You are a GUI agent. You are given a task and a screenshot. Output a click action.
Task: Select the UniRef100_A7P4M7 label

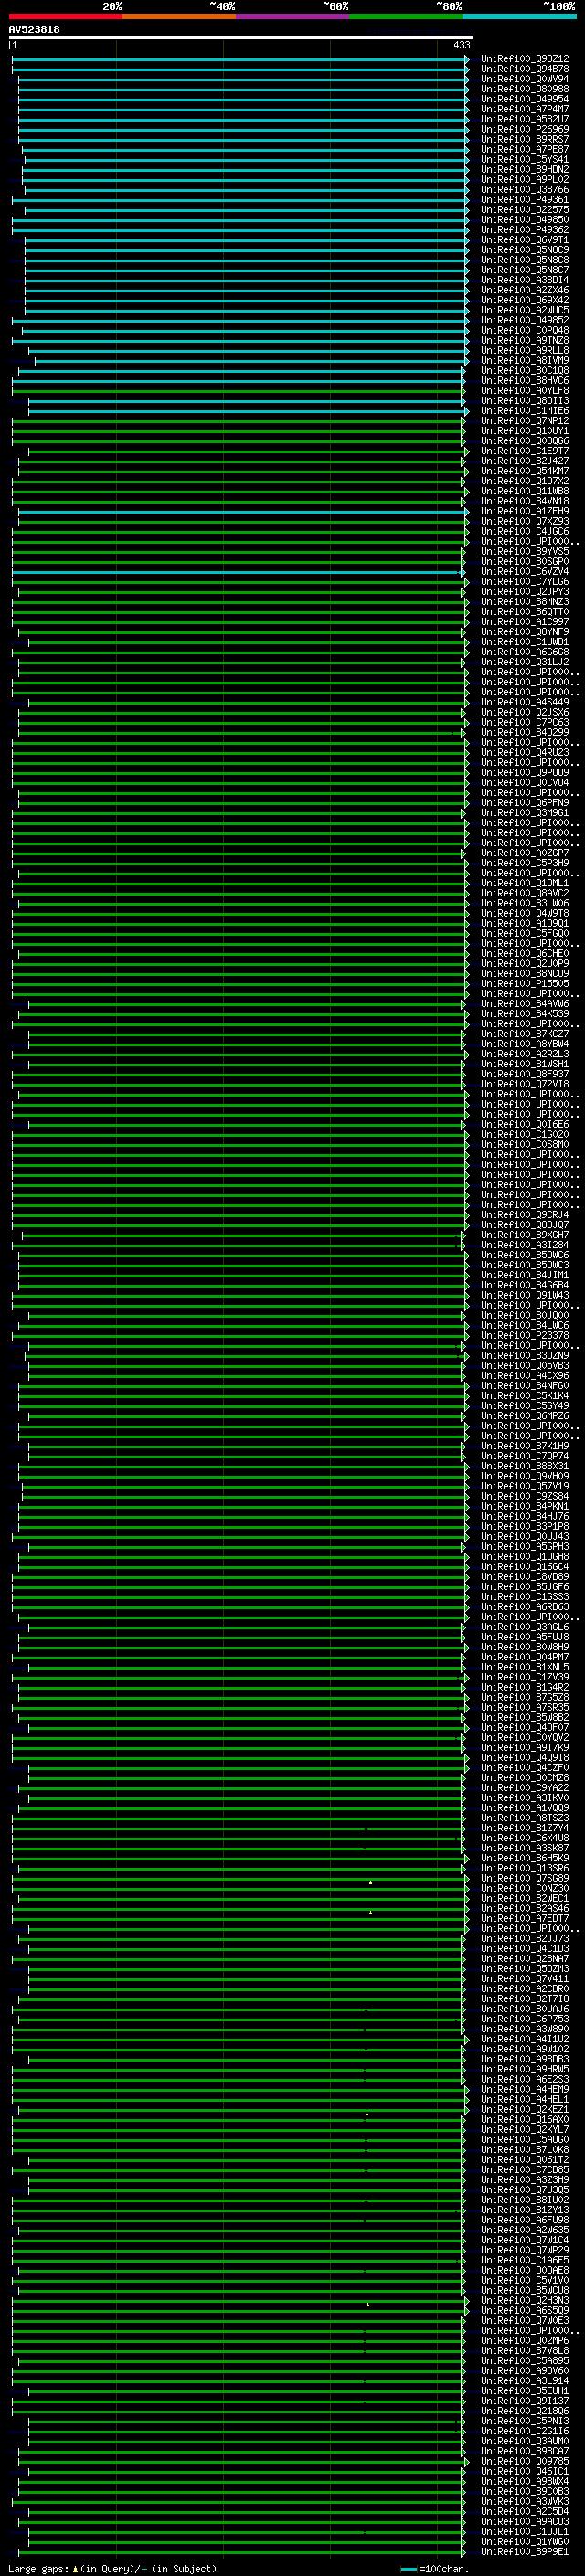(525, 109)
